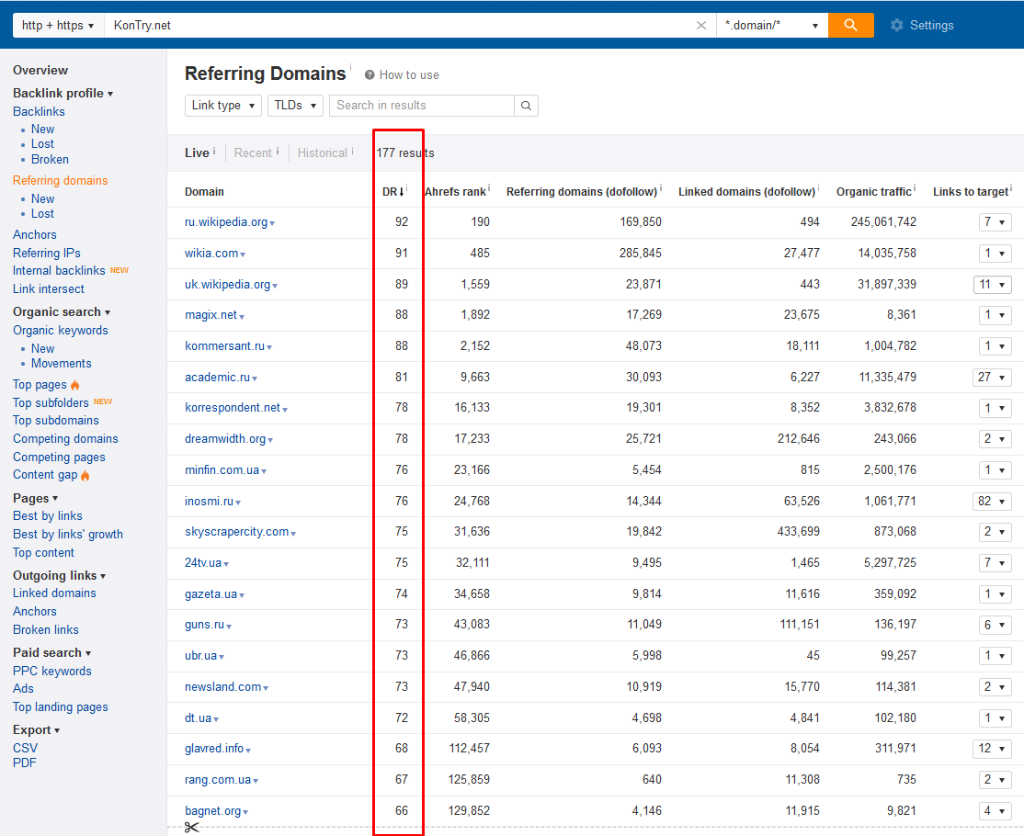Image resolution: width=1024 pixels, height=836 pixels.
Task: Click the Search in results input field
Action: (x=422, y=105)
